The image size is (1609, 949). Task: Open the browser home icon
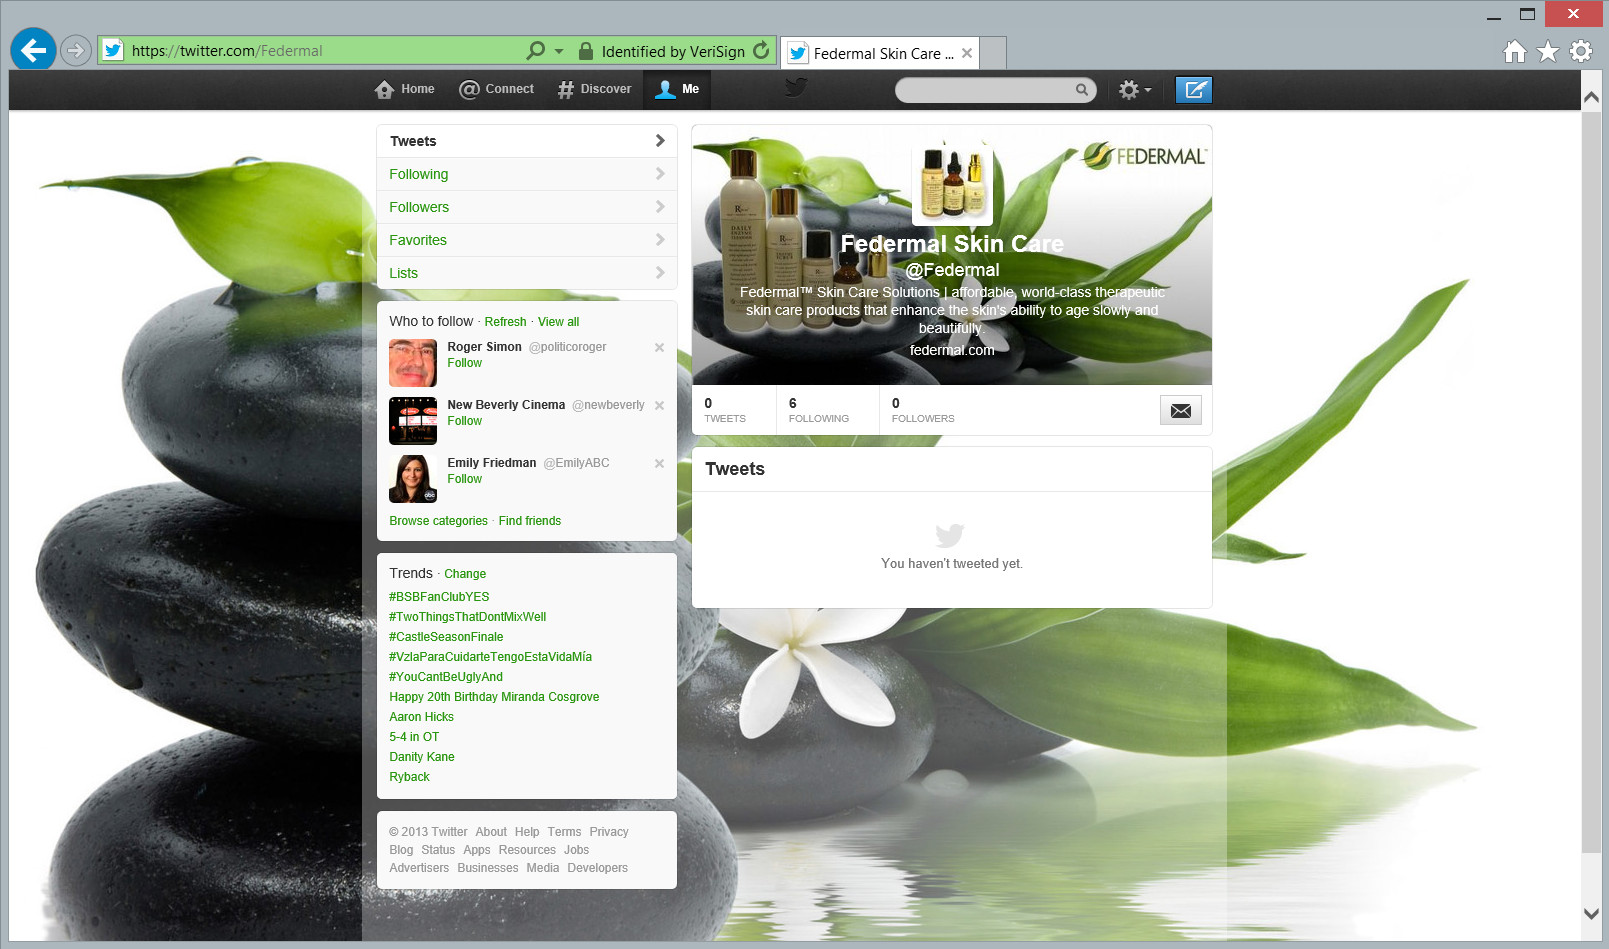pos(1515,51)
